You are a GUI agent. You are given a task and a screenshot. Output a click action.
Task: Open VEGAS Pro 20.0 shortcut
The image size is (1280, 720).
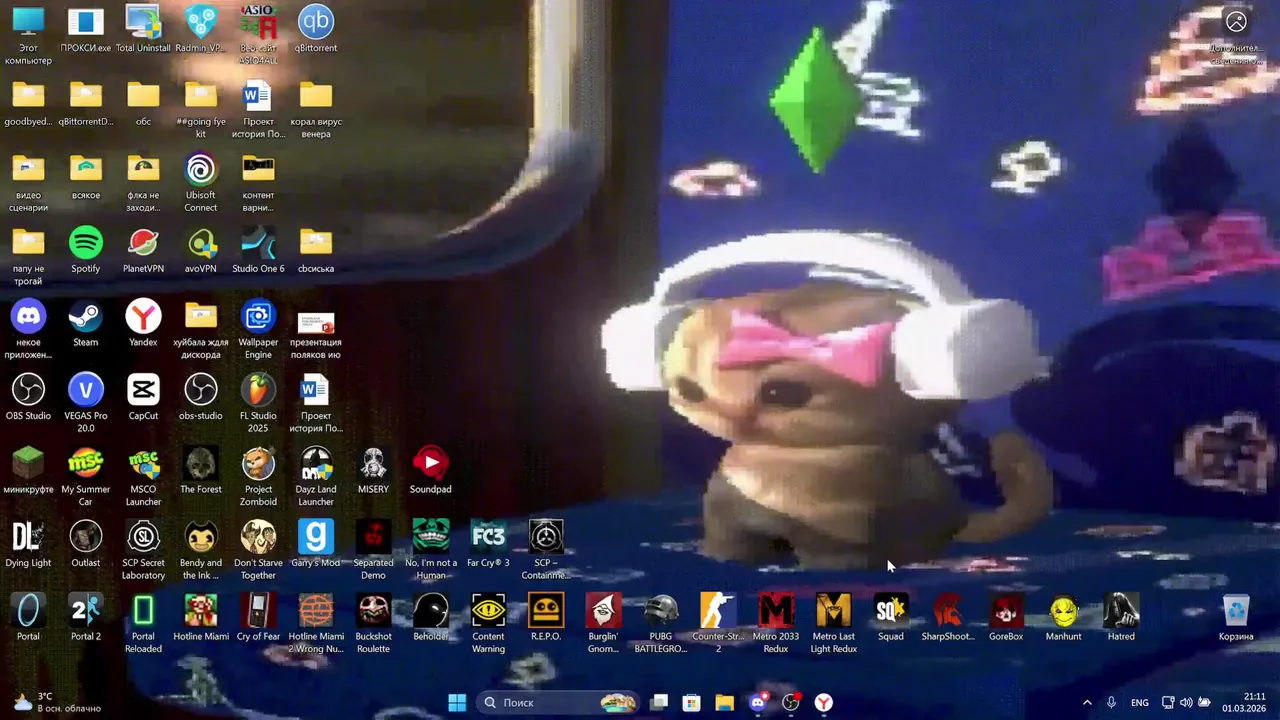[x=86, y=404]
